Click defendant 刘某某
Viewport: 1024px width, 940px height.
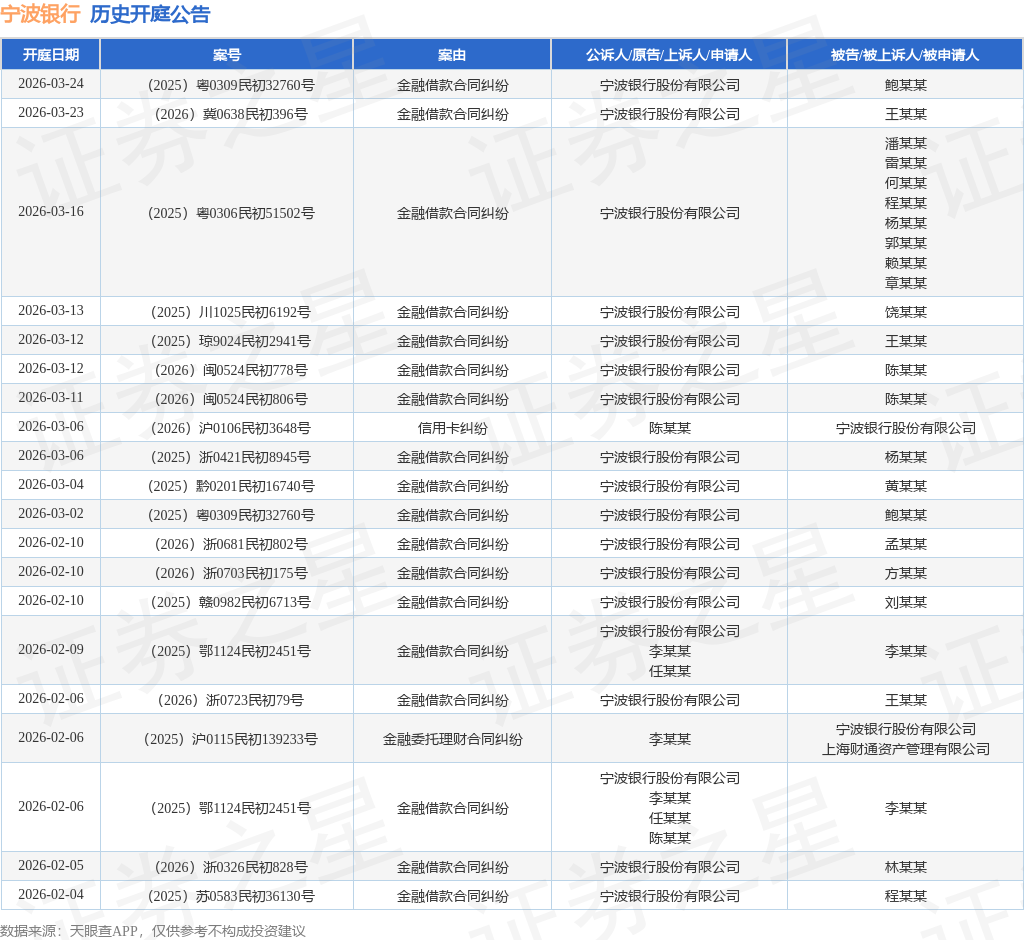point(906,602)
